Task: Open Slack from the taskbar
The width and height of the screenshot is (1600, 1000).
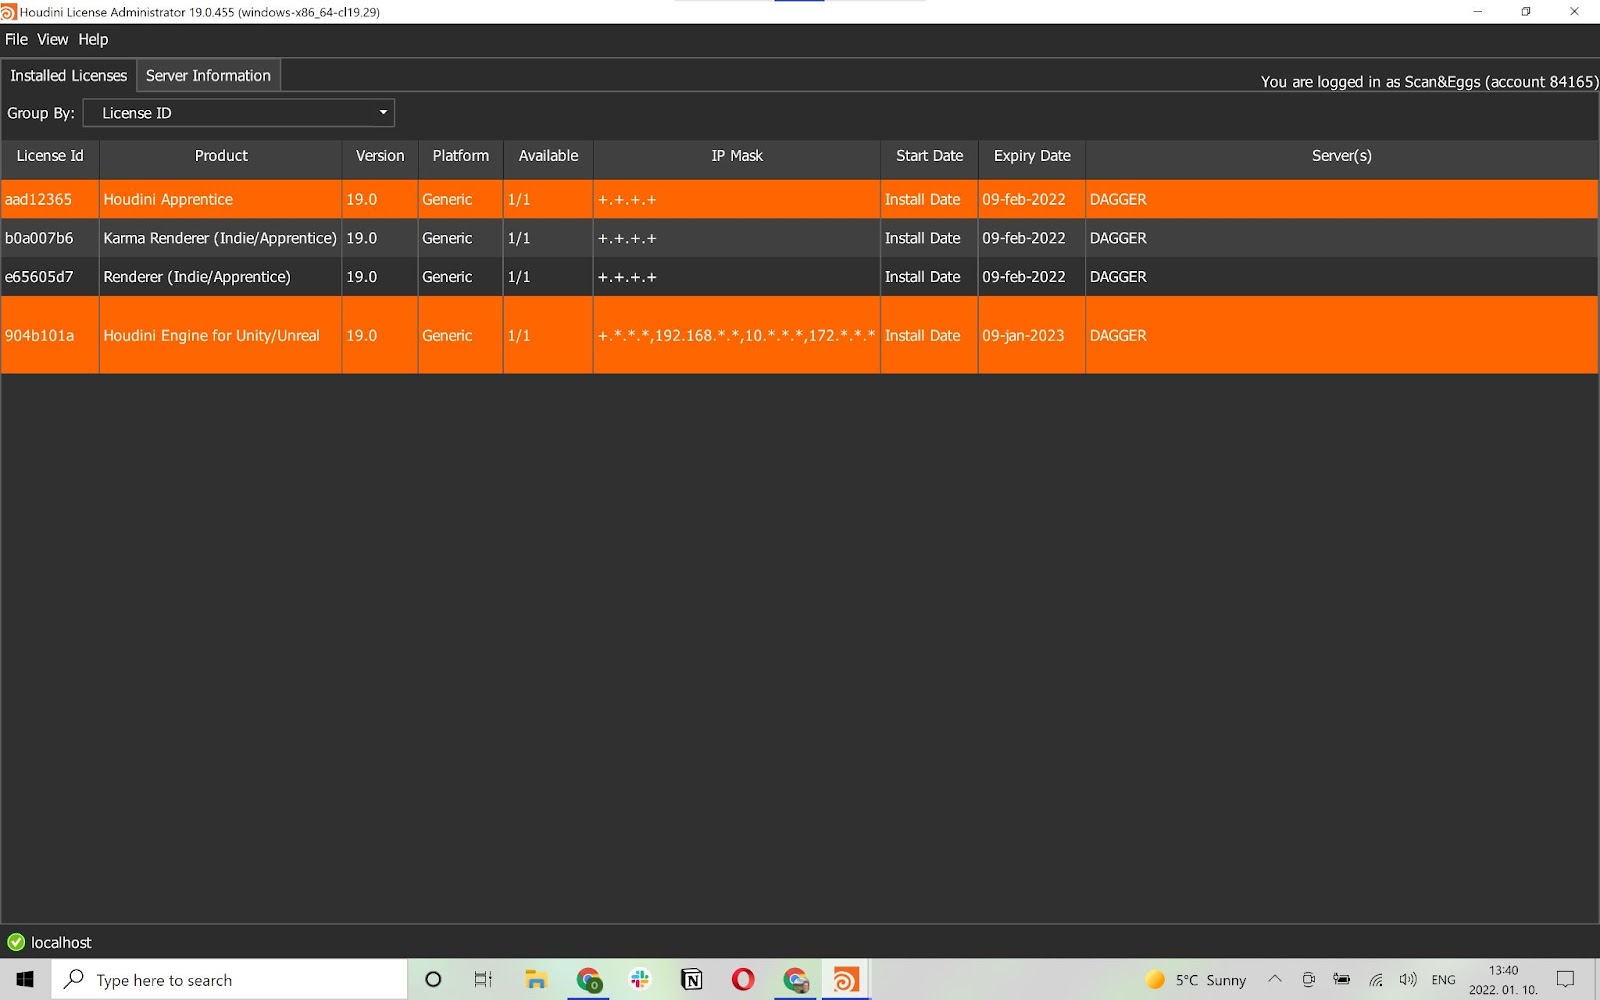Action: click(640, 980)
